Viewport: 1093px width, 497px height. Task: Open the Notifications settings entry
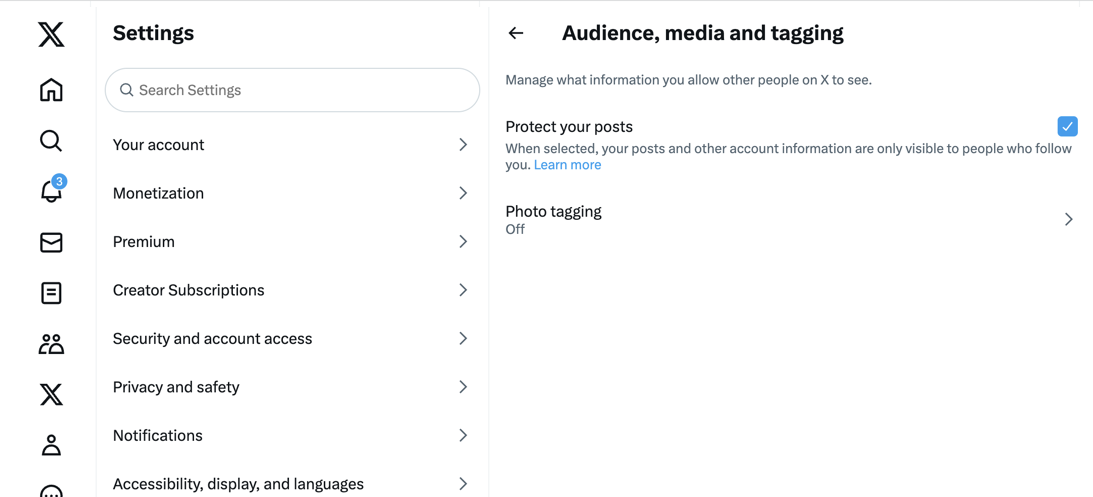coord(158,436)
